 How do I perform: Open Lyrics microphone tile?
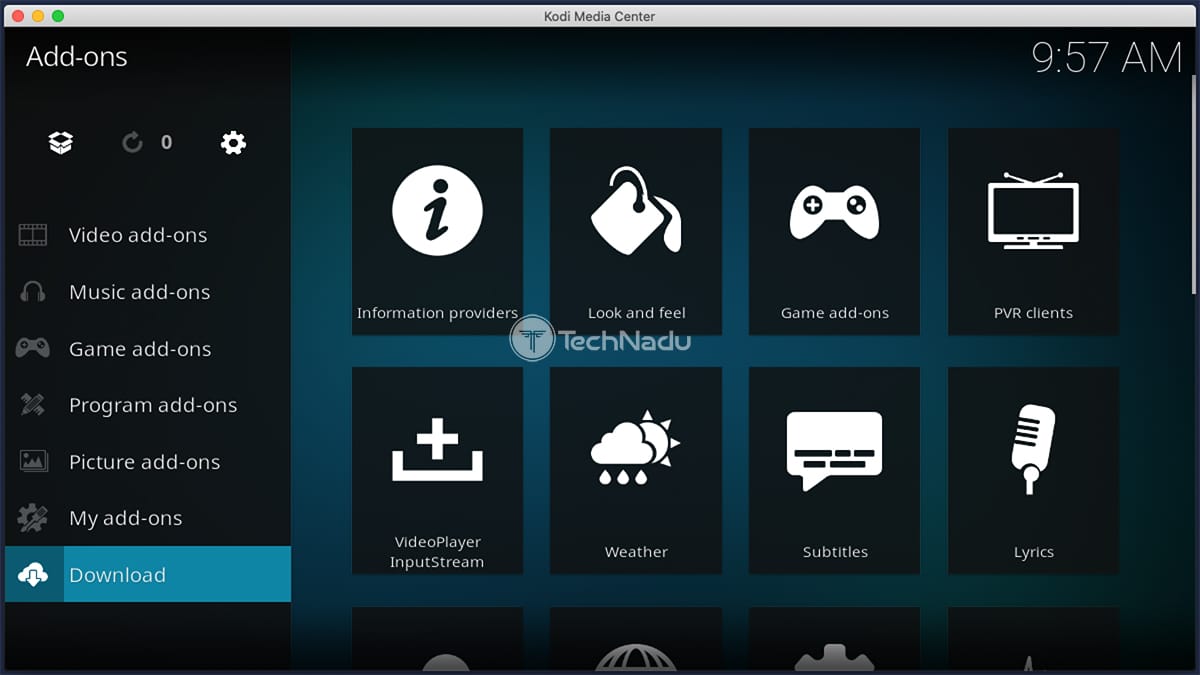point(1034,471)
